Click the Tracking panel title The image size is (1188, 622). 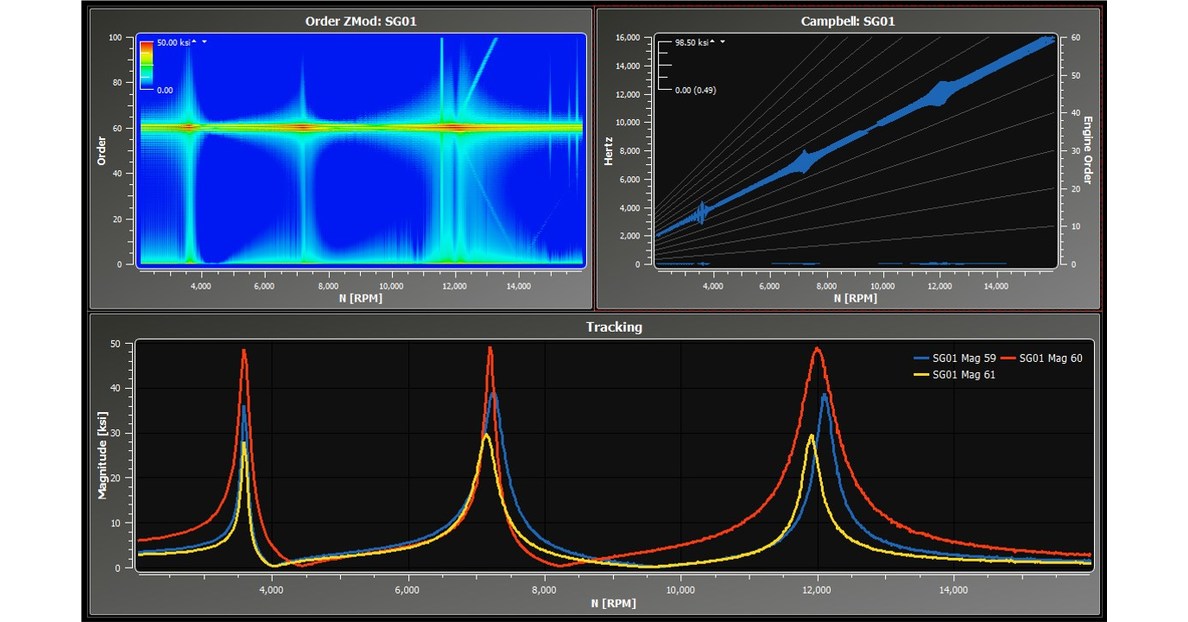[x=616, y=327]
